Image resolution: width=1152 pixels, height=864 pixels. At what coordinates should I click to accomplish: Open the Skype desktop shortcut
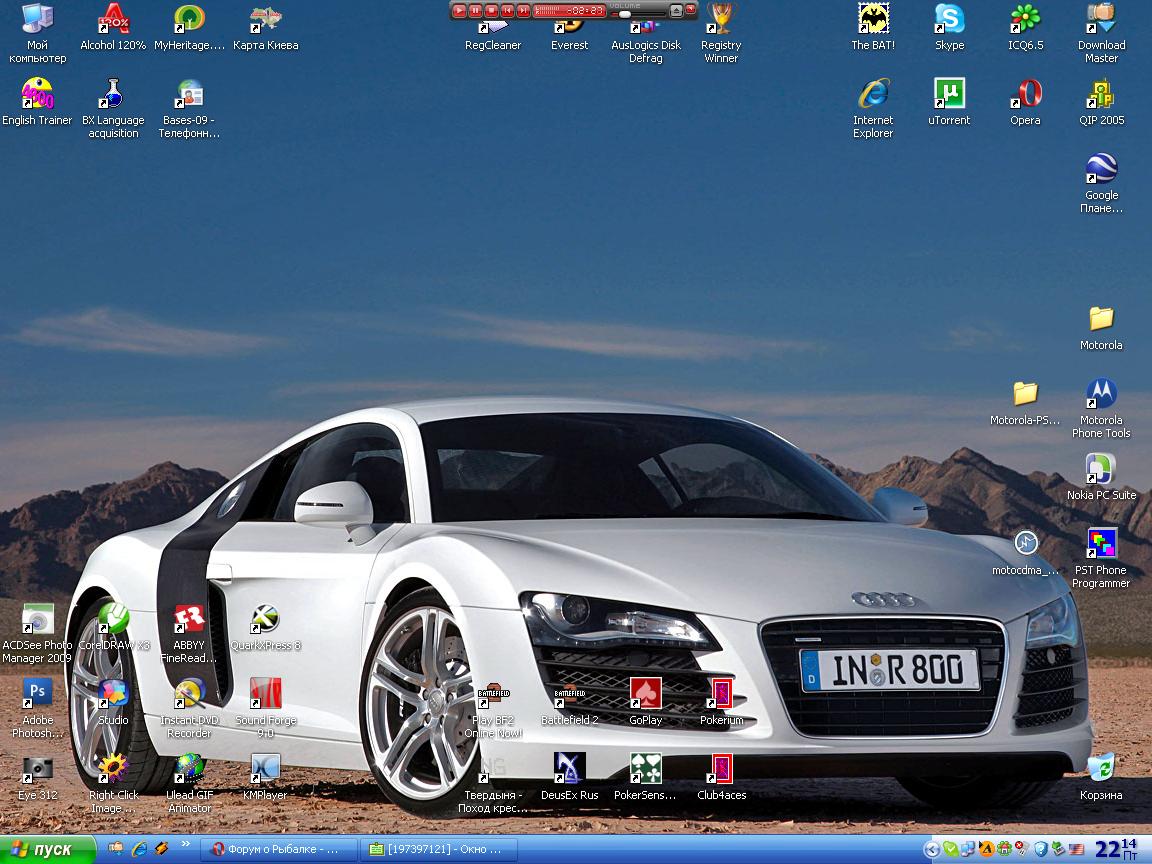pos(949,19)
